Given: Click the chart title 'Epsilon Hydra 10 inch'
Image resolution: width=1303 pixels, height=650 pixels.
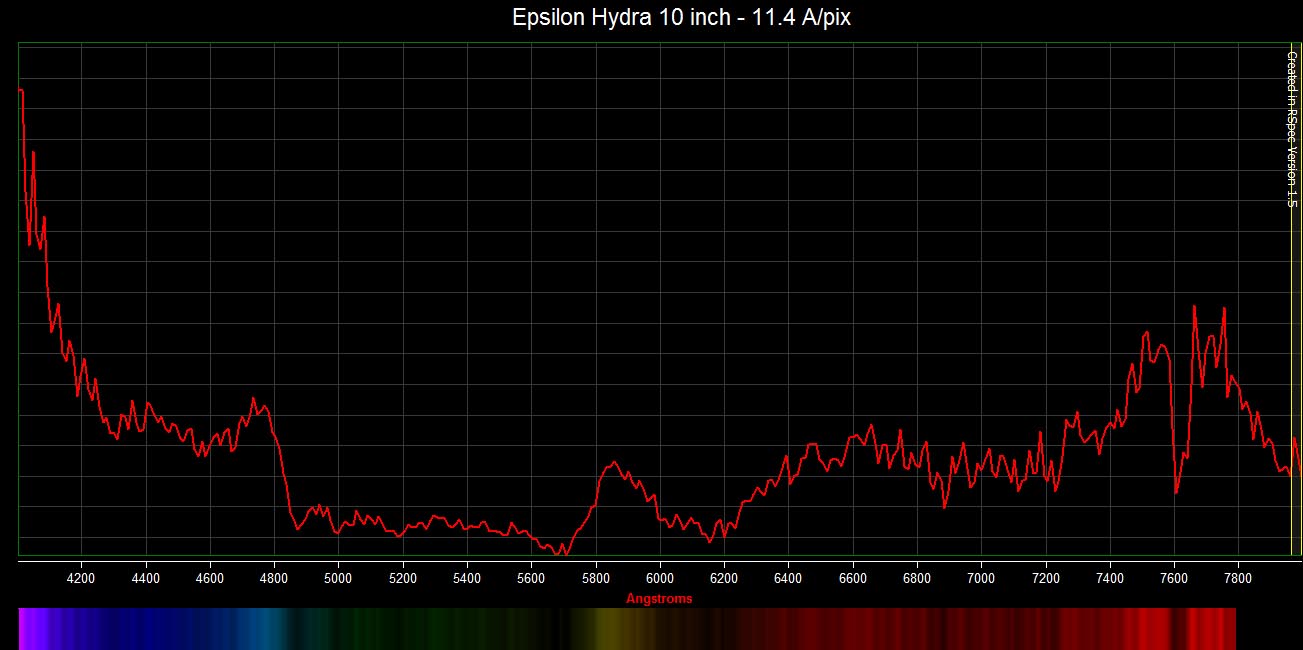Looking at the screenshot, I should pyautogui.click(x=681, y=18).
